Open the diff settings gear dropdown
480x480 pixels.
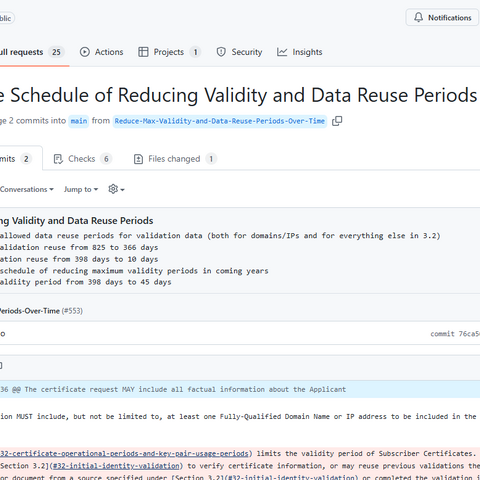click(116, 189)
